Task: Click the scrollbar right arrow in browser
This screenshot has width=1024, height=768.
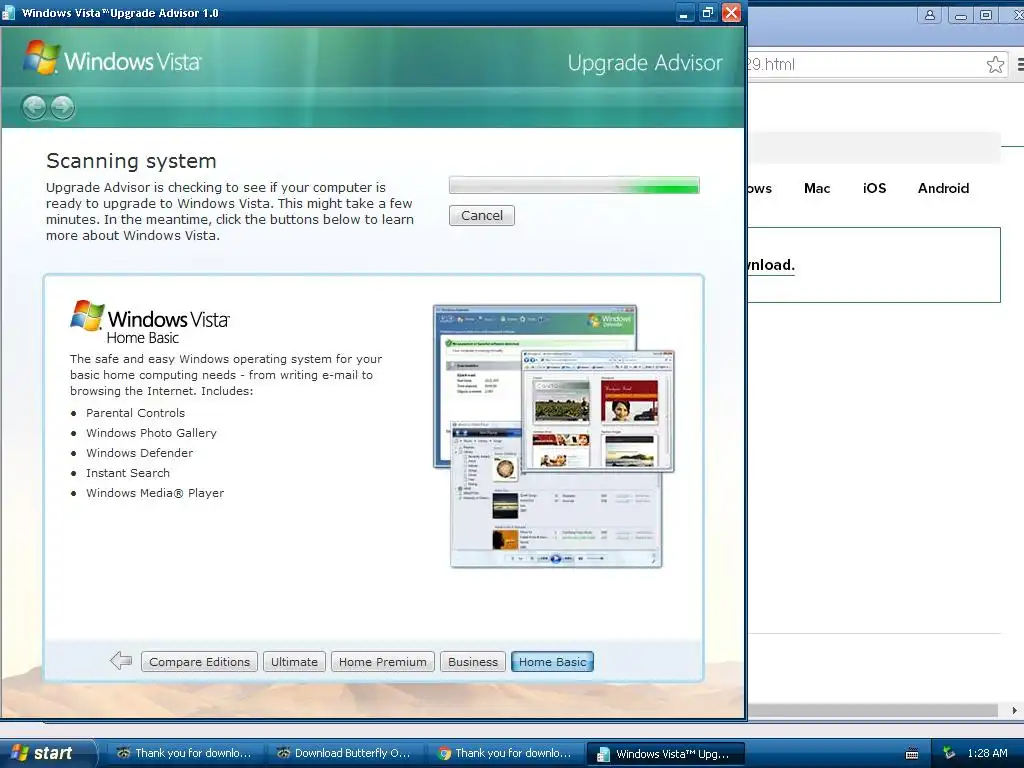Action: 1014,710
